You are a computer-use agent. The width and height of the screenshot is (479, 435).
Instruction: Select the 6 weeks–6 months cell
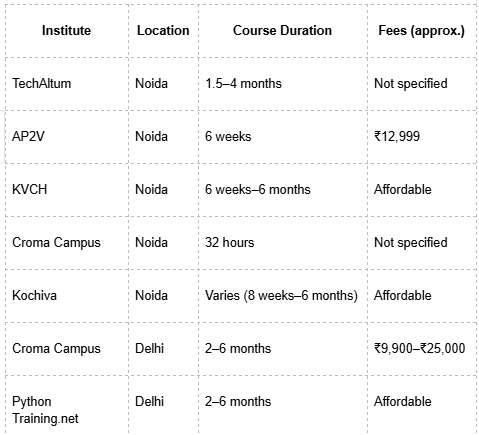point(283,190)
